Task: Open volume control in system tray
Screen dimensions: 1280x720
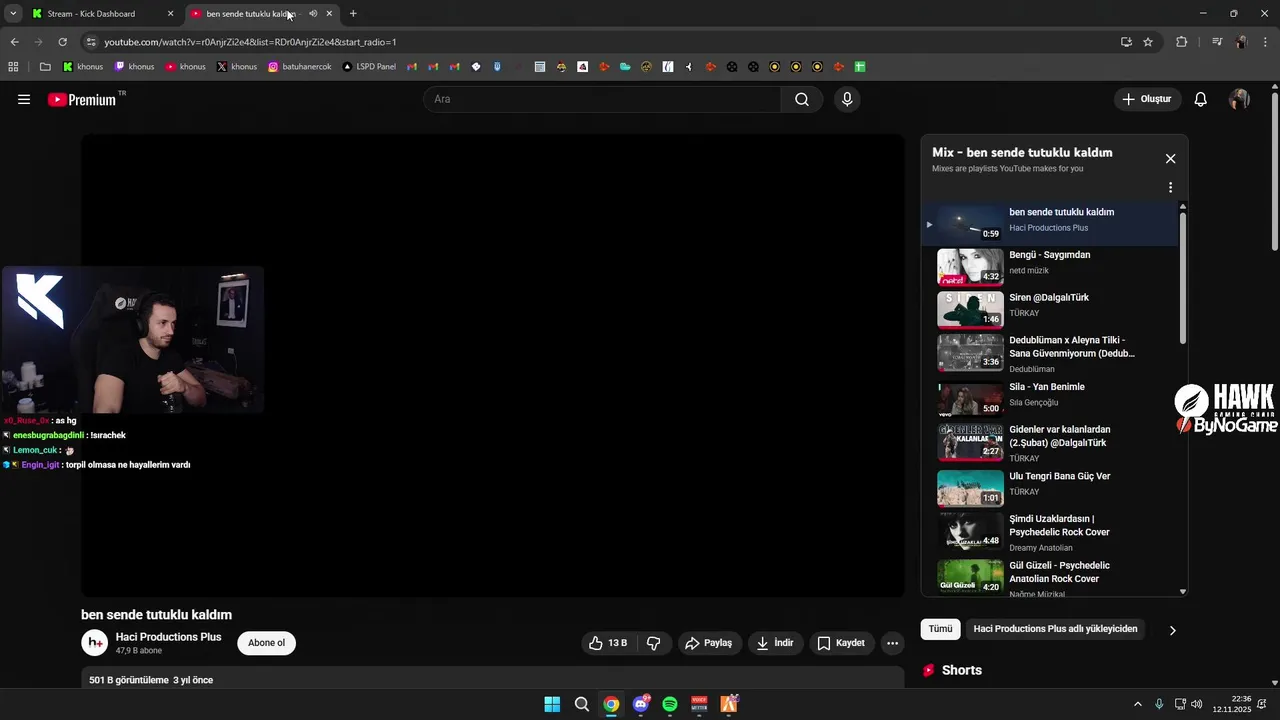Action: (x=1197, y=704)
